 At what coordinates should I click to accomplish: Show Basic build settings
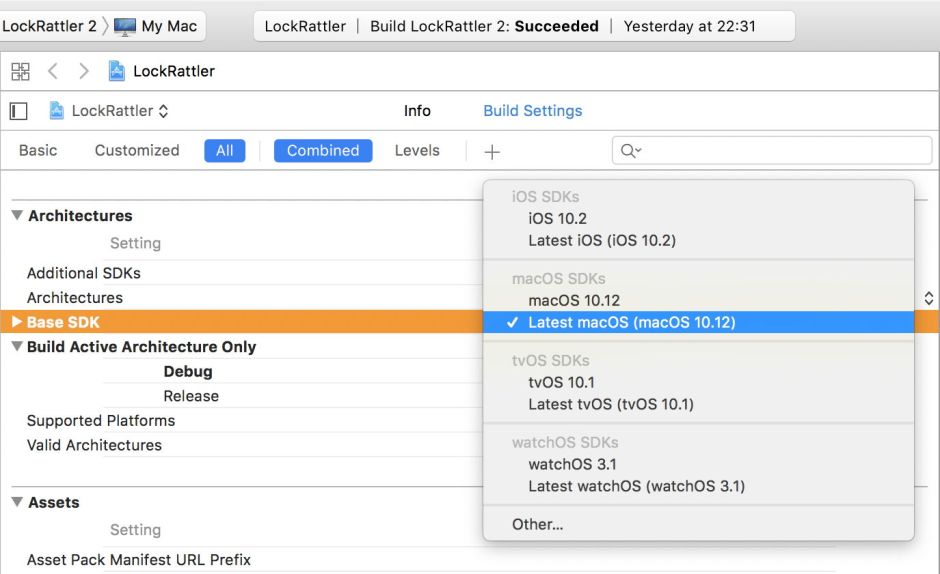pos(38,151)
